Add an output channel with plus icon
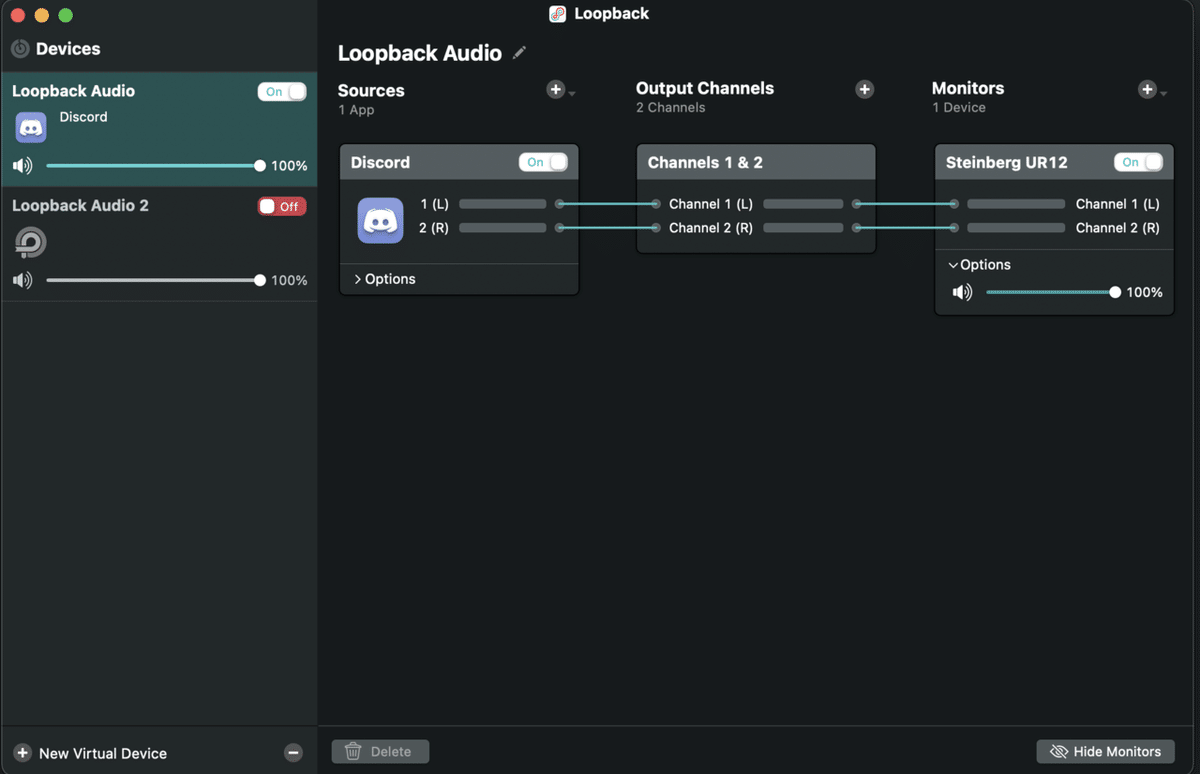The height and width of the screenshot is (774, 1200). point(865,90)
